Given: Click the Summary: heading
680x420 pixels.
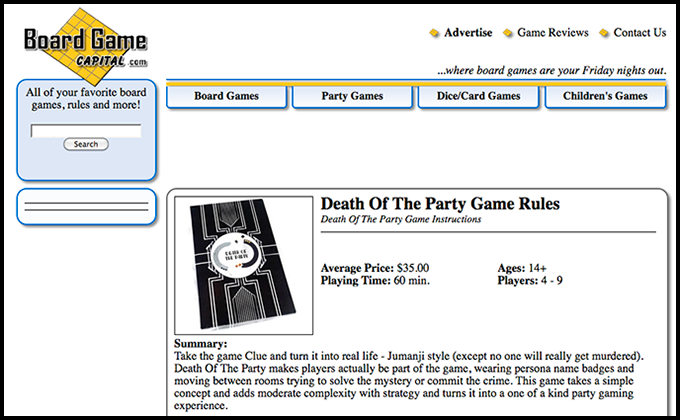Looking at the screenshot, I should click(200, 344).
